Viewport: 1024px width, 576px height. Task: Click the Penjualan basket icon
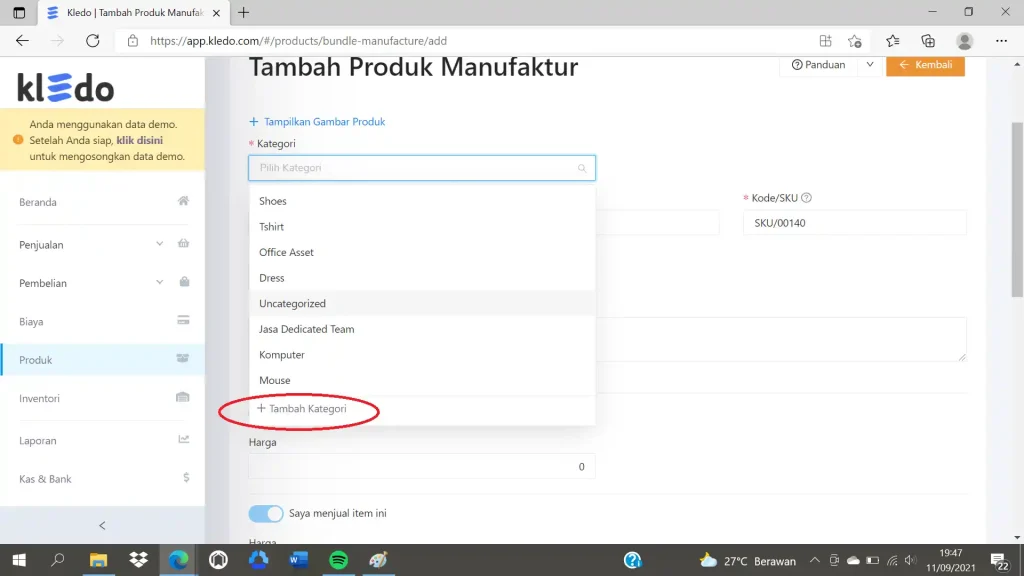tap(184, 244)
